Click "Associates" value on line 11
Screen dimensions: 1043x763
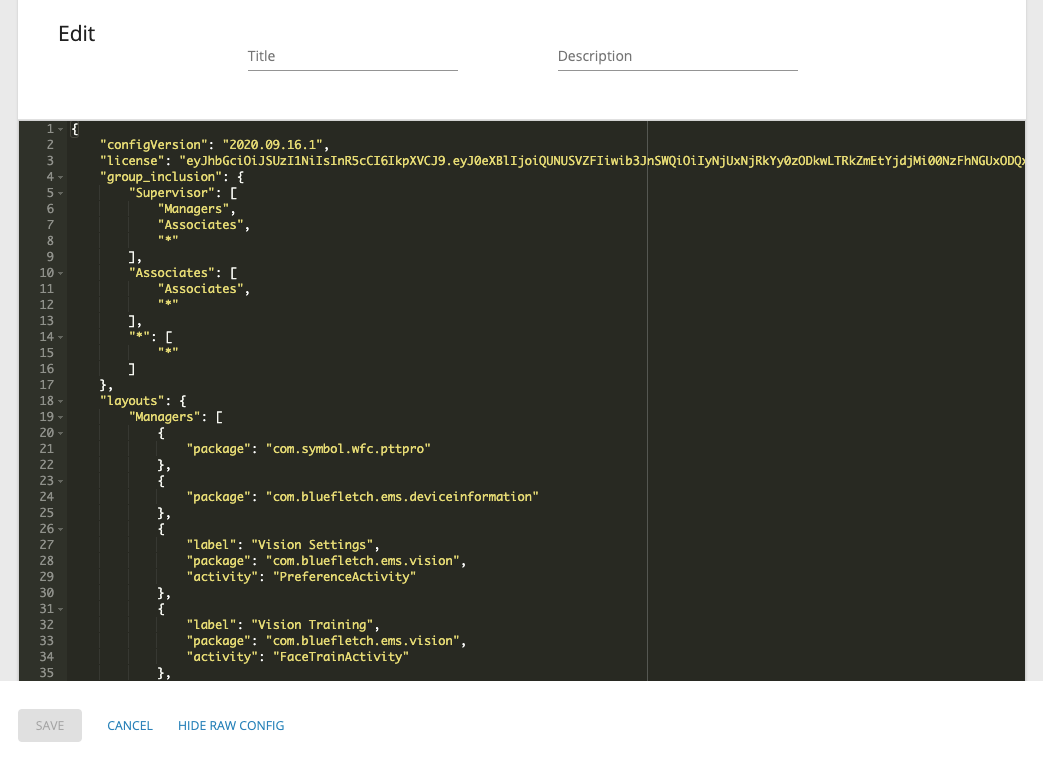click(x=201, y=289)
